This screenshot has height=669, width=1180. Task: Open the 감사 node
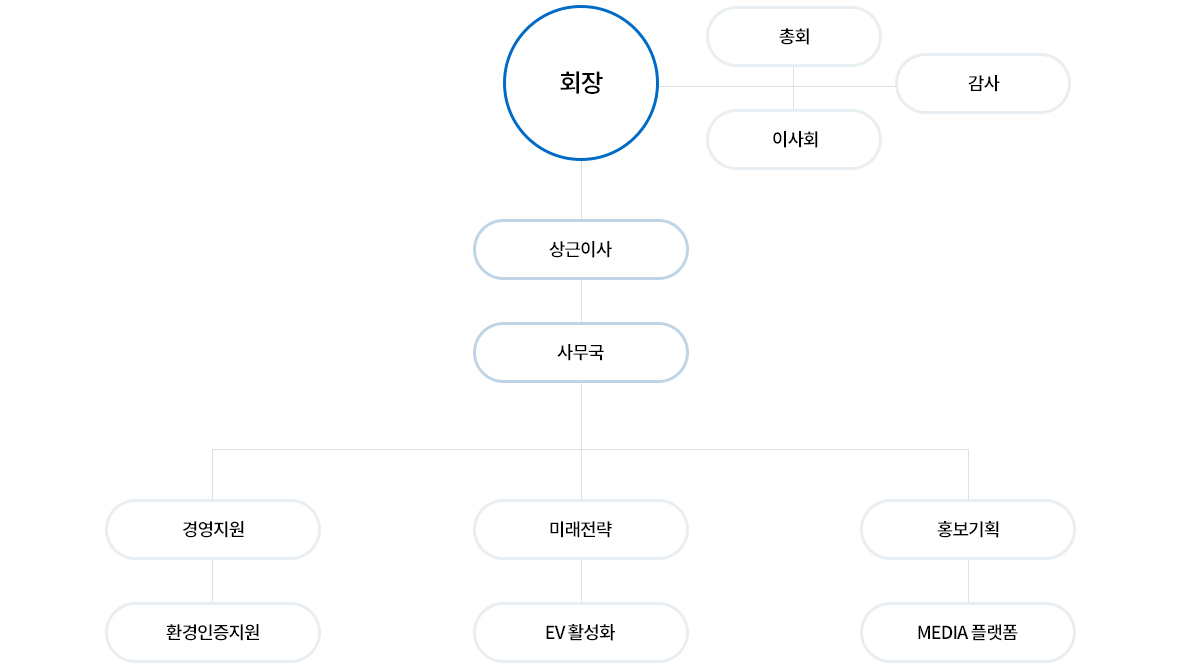(x=983, y=84)
